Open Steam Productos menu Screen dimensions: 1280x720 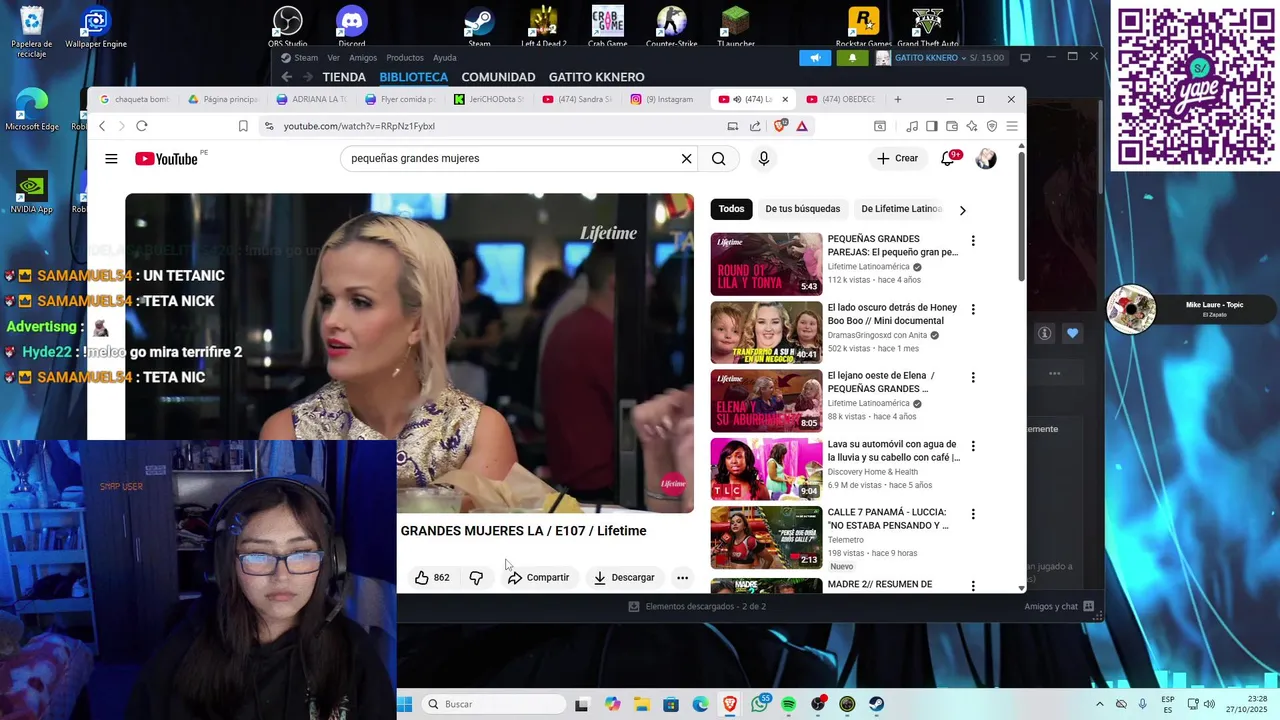405,58
